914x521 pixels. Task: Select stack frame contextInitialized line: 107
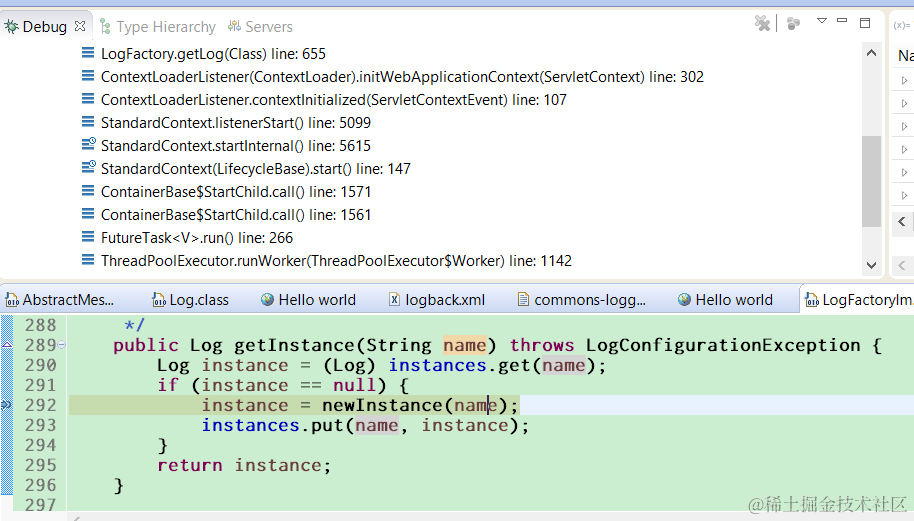point(333,100)
